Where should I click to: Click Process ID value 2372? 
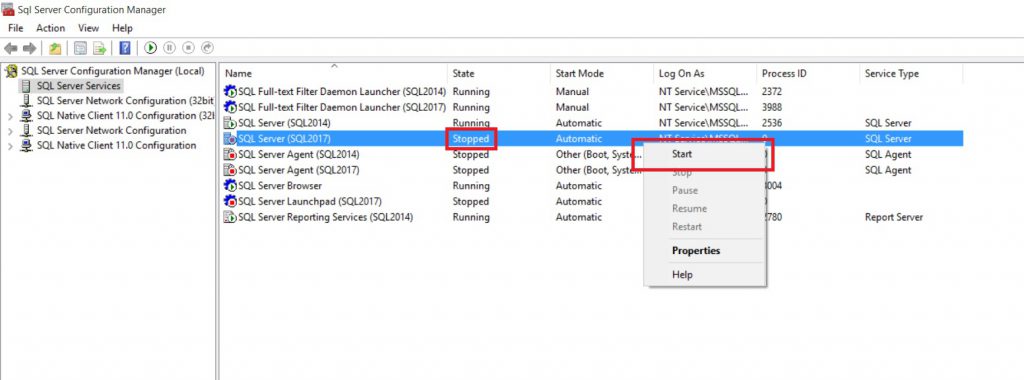pyautogui.click(x=772, y=91)
